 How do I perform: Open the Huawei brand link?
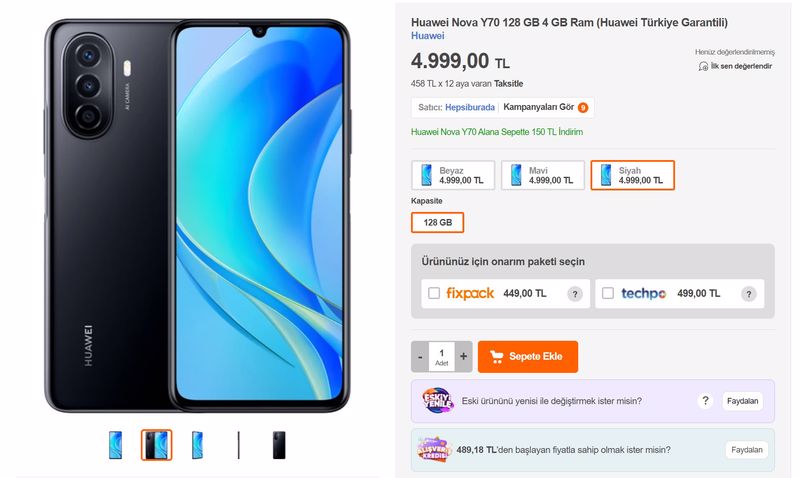428,36
